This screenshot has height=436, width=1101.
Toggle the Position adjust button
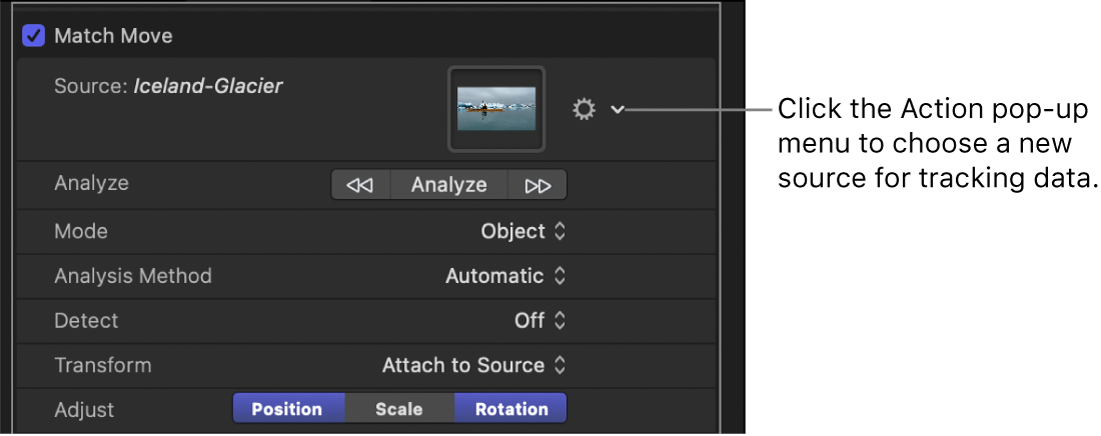click(x=288, y=409)
